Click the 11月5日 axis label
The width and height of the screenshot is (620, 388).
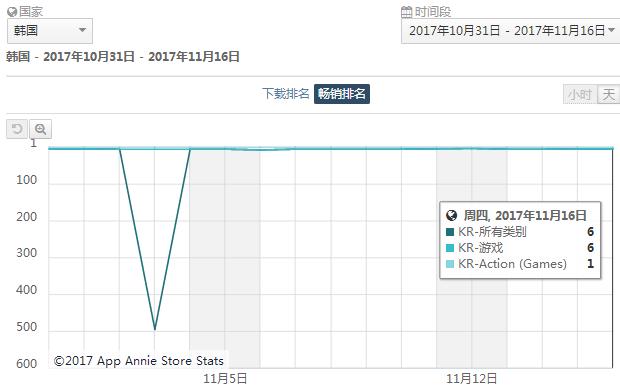[225, 379]
